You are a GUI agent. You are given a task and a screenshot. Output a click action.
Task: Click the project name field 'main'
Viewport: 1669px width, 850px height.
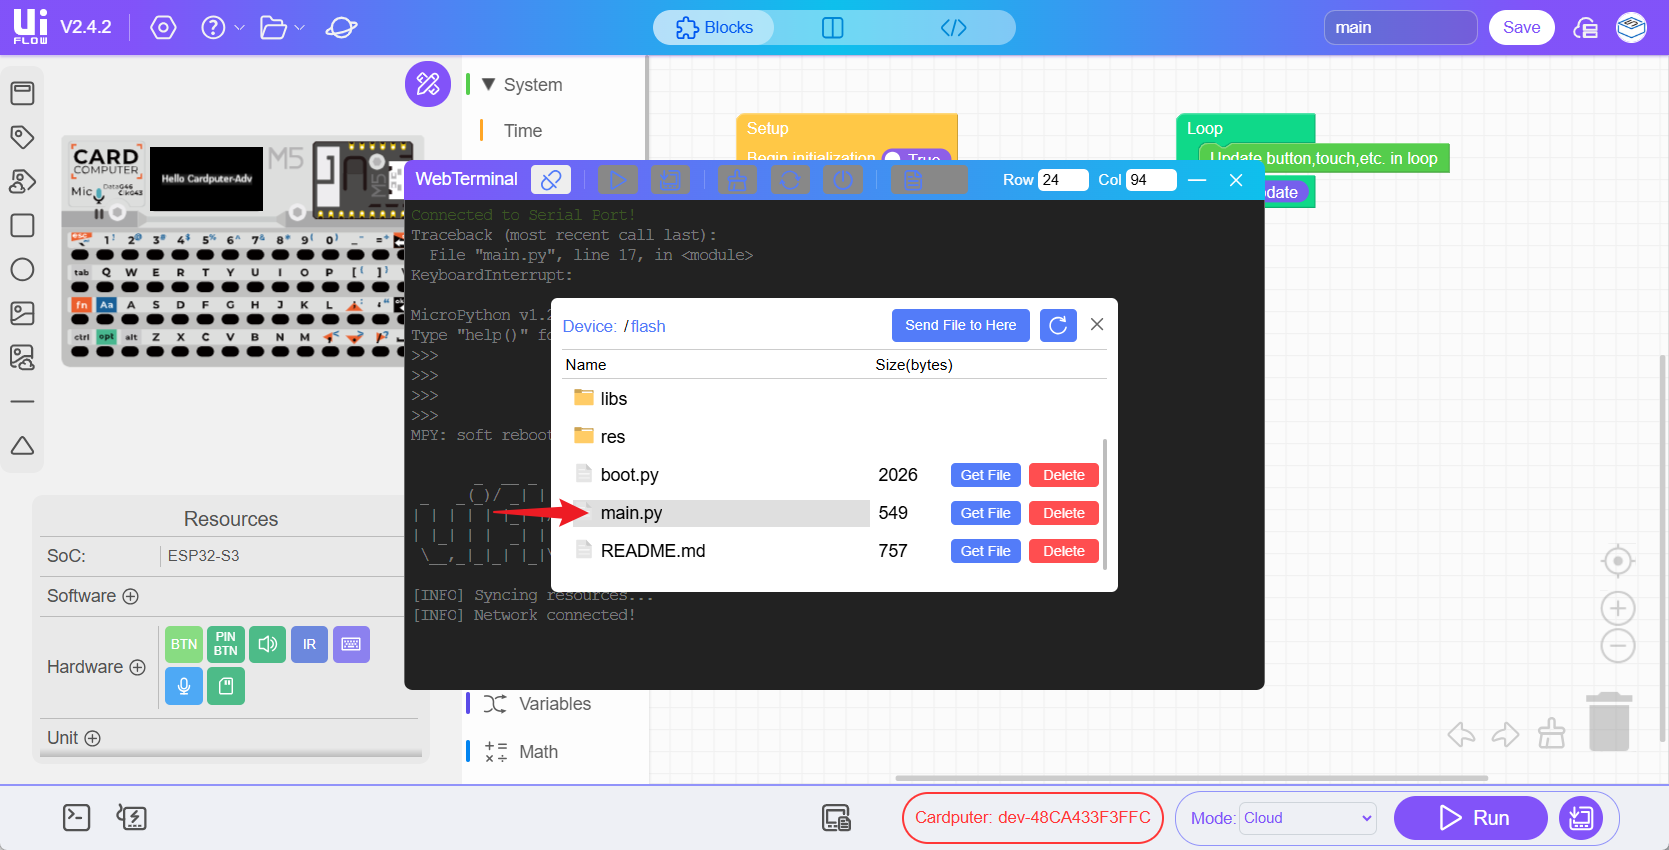pyautogui.click(x=1400, y=27)
